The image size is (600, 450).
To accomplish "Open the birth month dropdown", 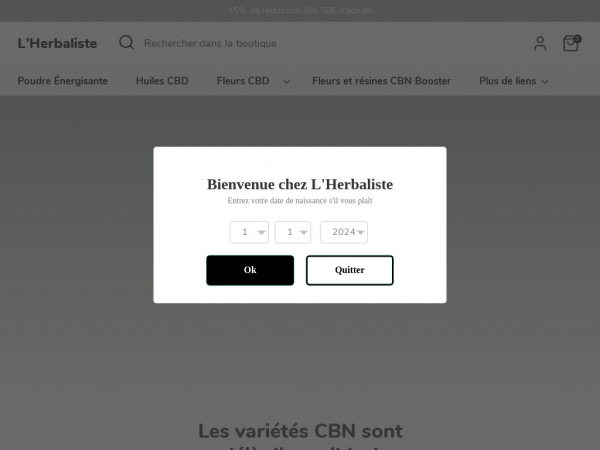I will (293, 232).
